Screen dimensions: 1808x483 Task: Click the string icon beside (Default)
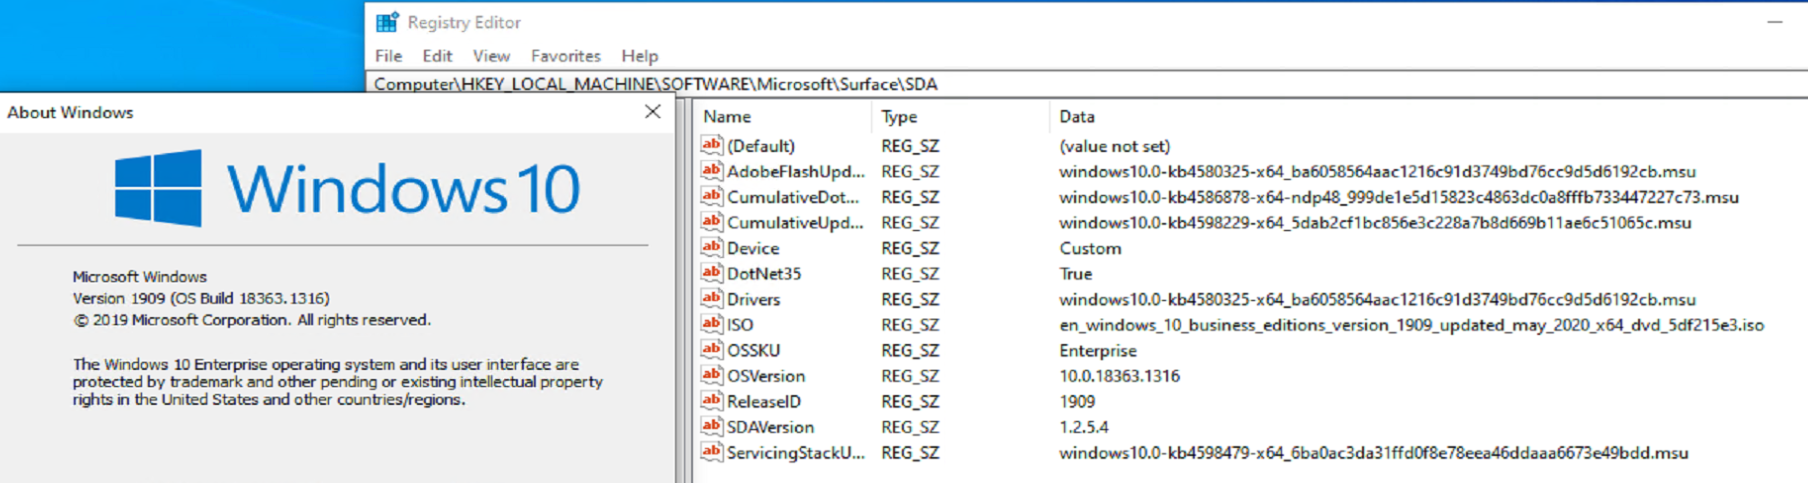pyautogui.click(x=711, y=145)
